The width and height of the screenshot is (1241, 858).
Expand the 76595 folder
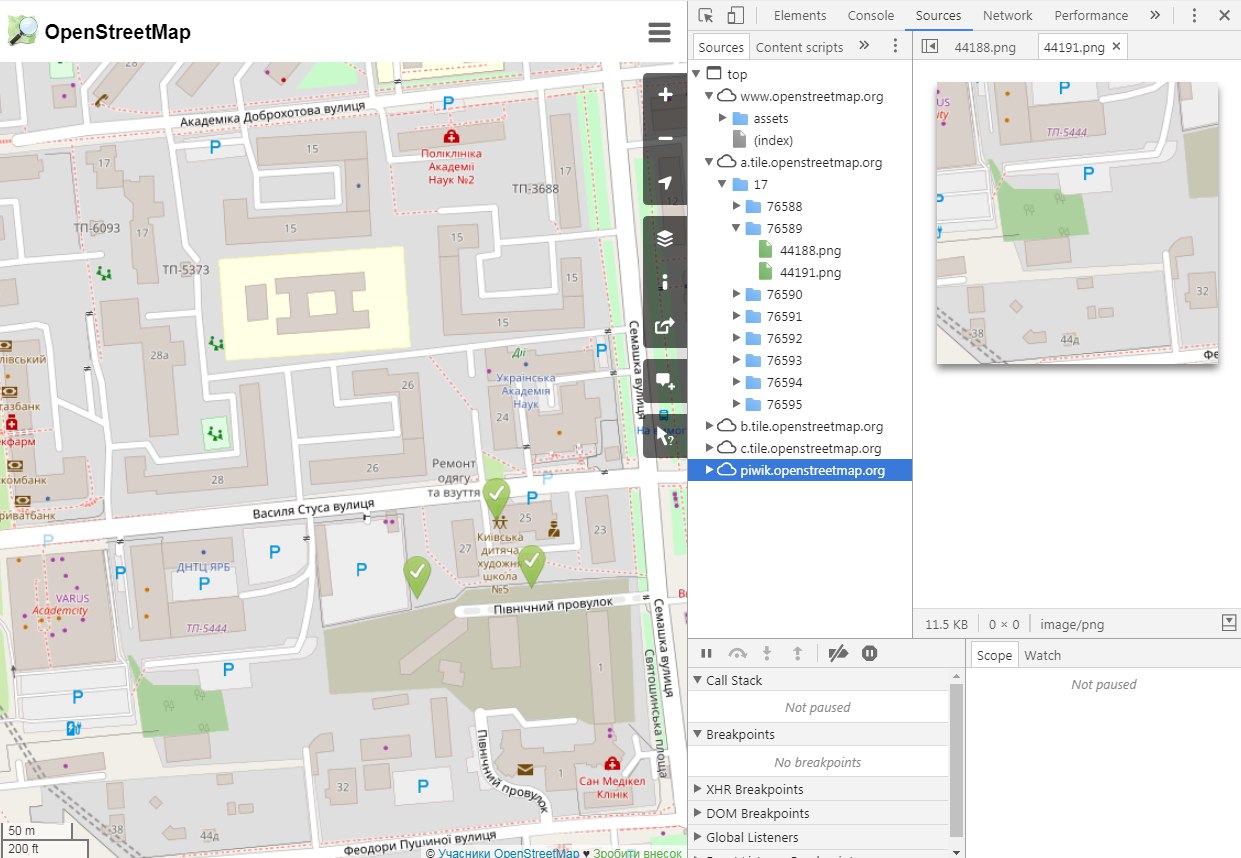click(735, 404)
